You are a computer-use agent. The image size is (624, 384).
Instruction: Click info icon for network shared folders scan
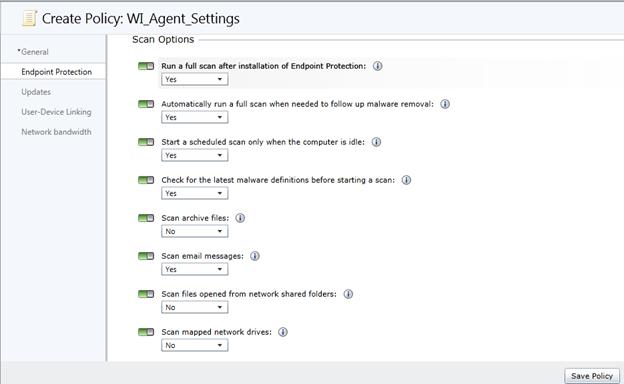(348, 294)
